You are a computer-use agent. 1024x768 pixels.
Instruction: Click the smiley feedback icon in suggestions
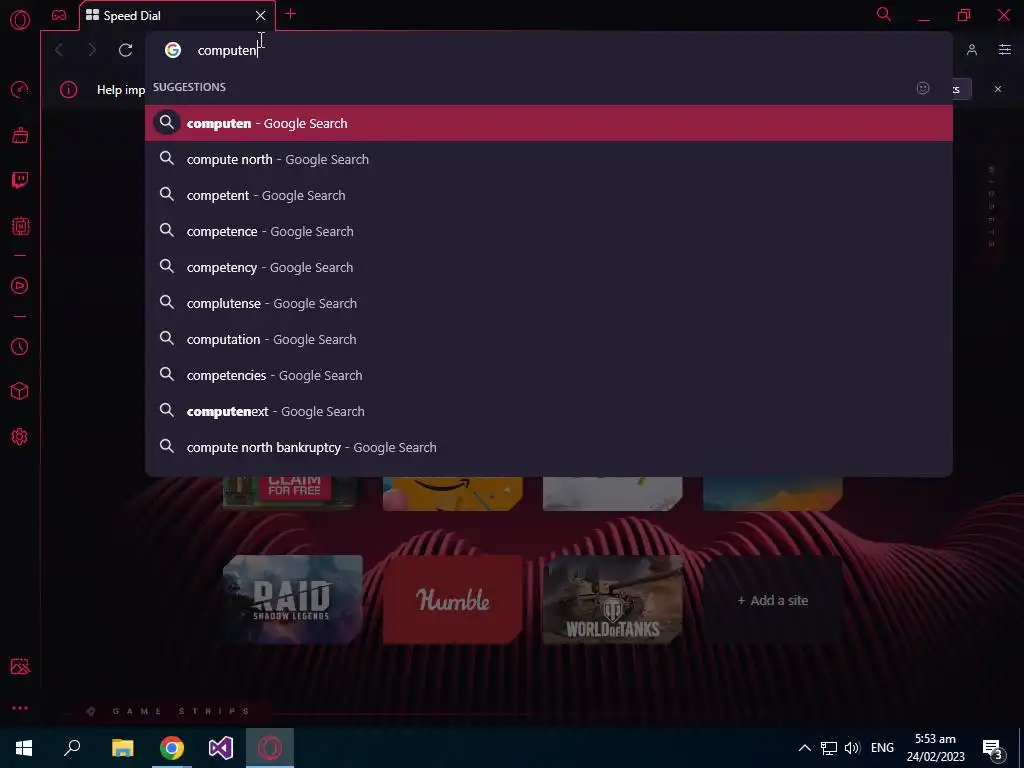pos(923,88)
